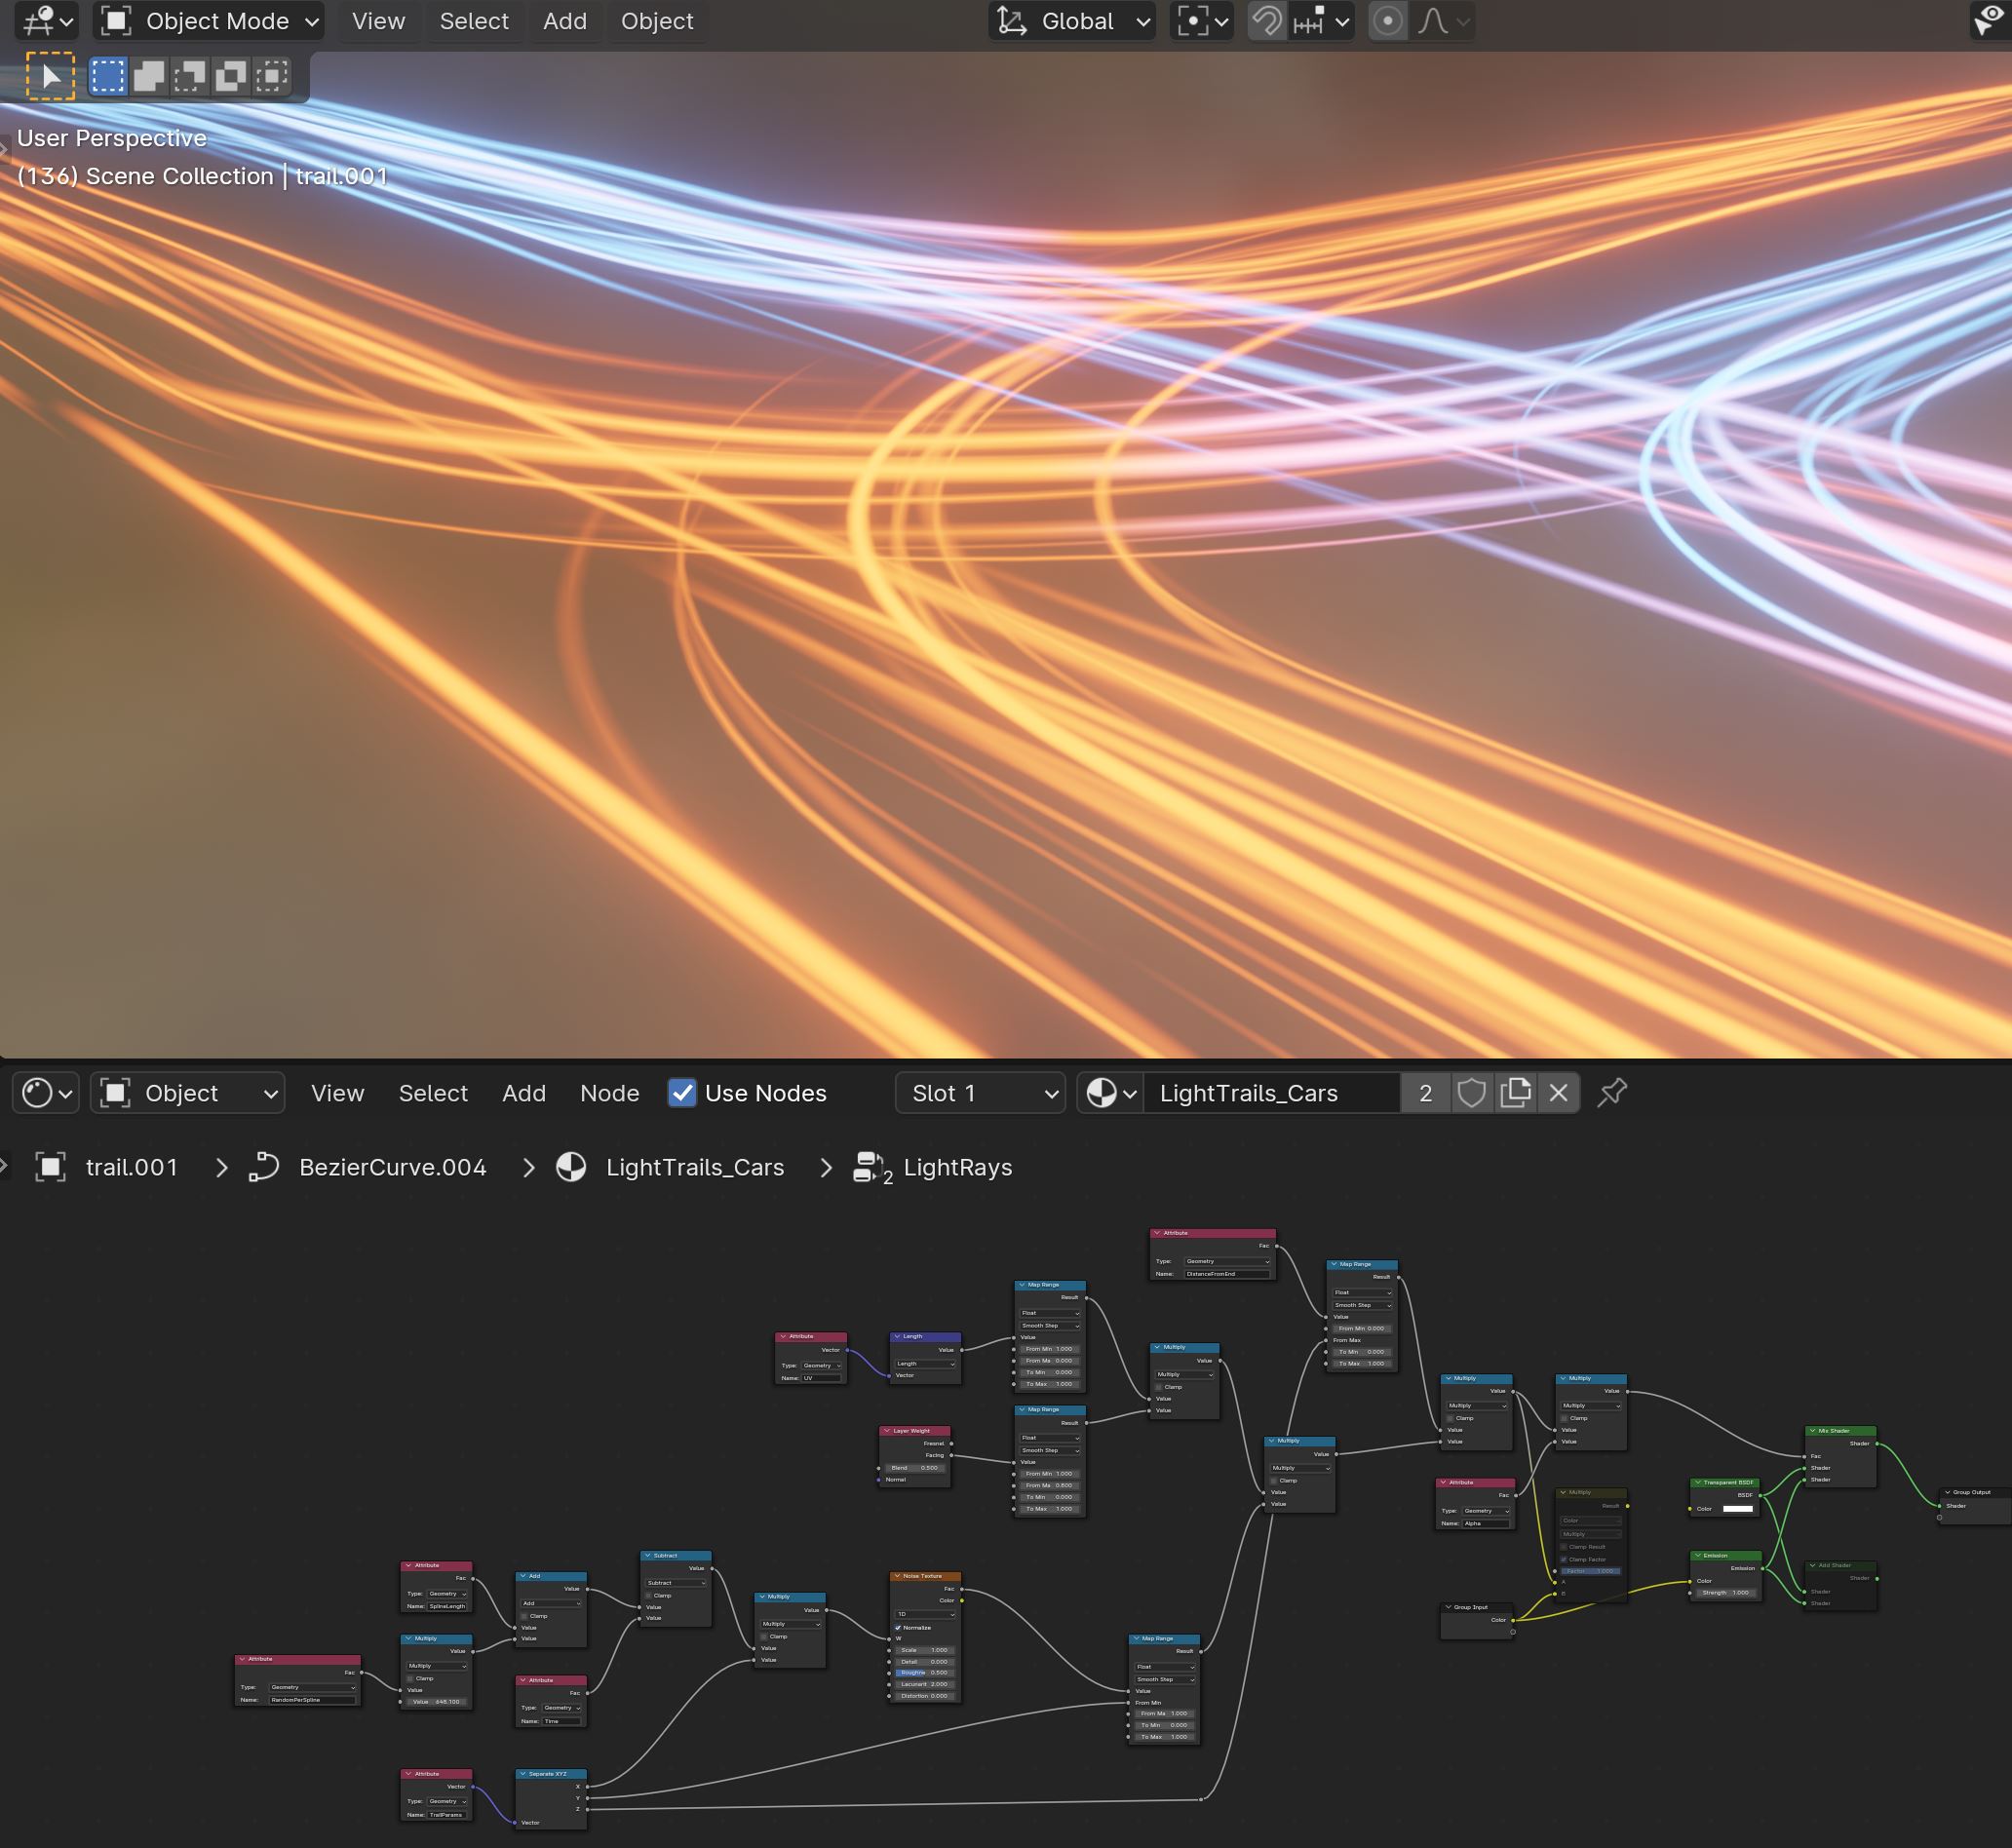2012x1848 pixels.
Task: Click the fake user shield icon
Action: click(x=1471, y=1093)
